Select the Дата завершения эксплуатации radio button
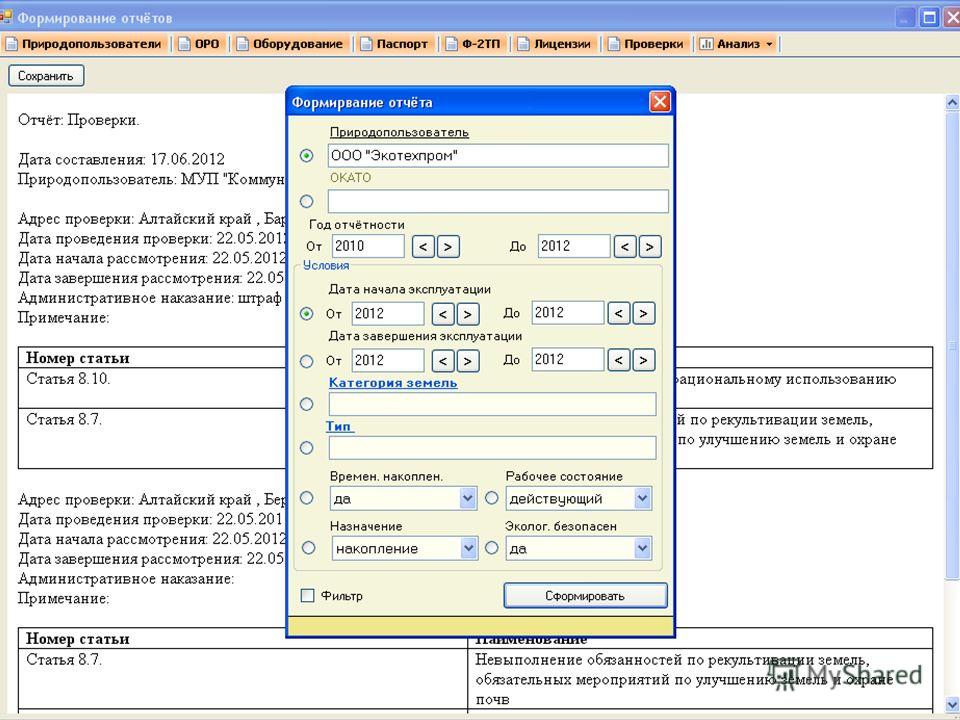The width and height of the screenshot is (960, 720). click(x=307, y=361)
